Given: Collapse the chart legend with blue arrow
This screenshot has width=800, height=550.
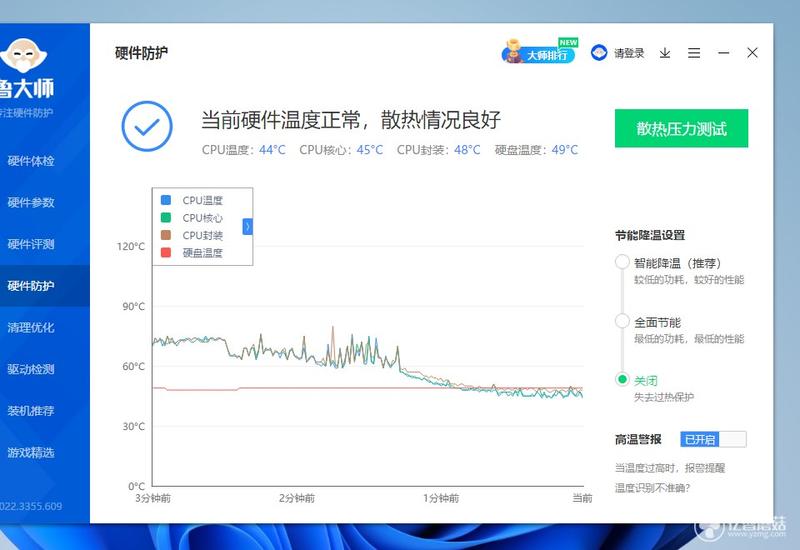Looking at the screenshot, I should 247,226.
